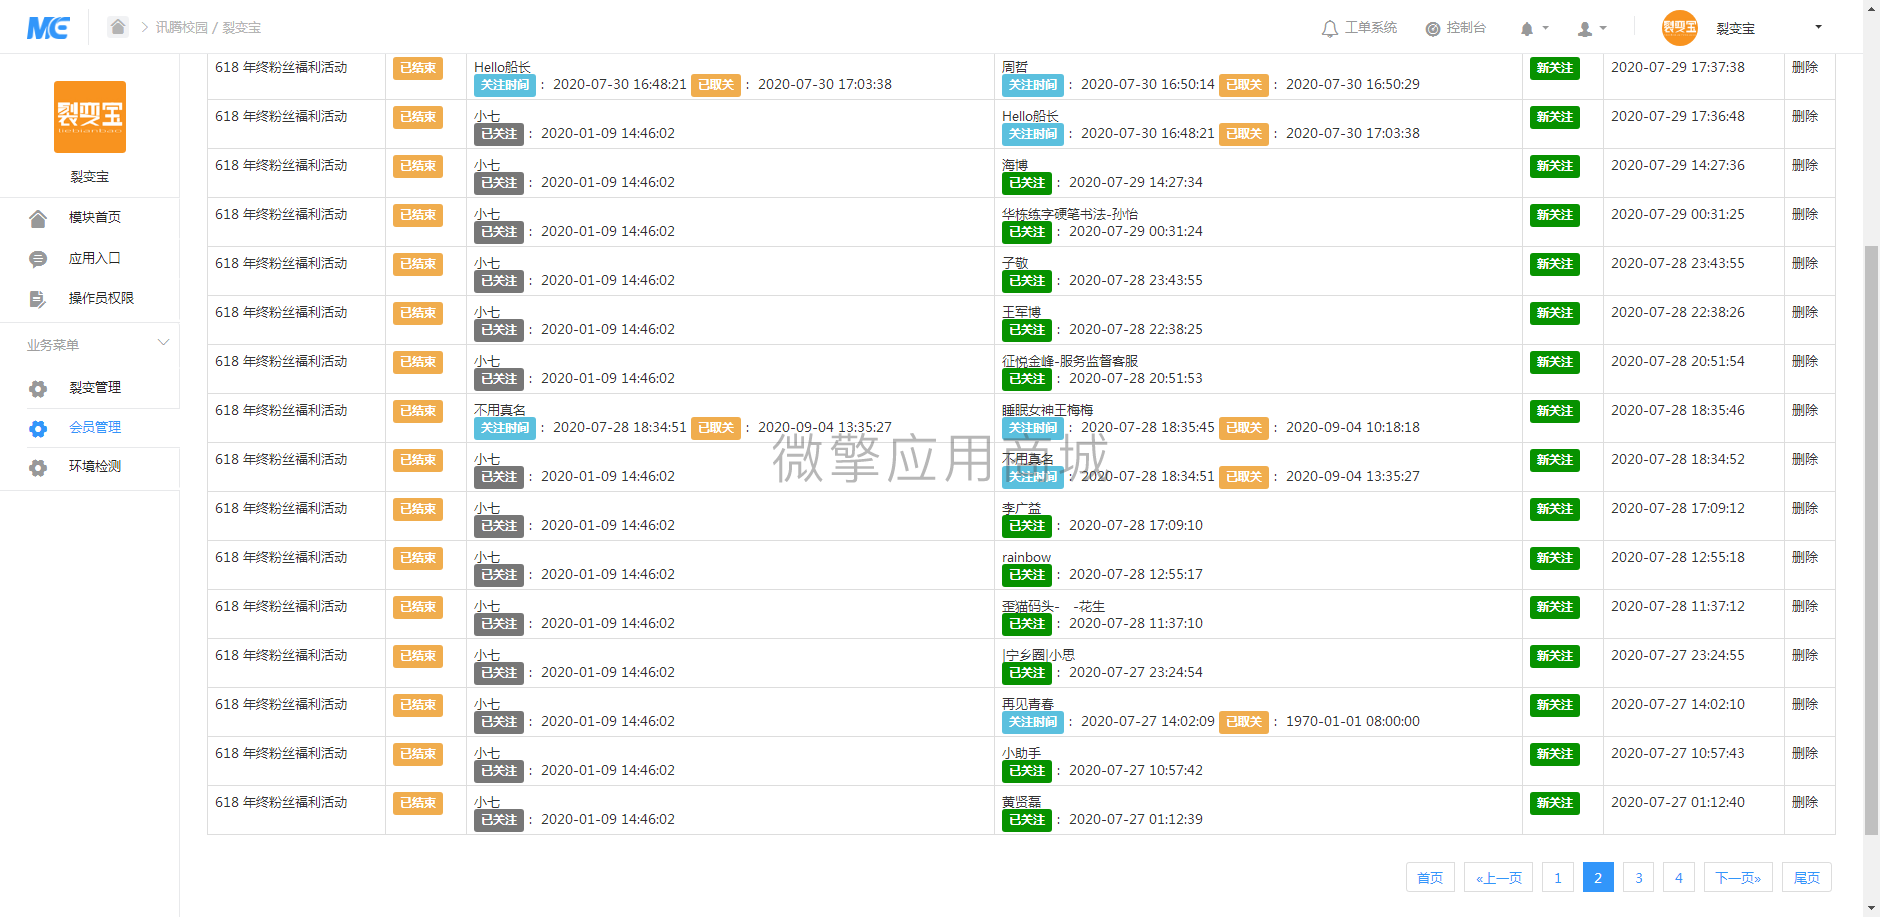
Task: Go to 上一页 previous page
Action: [1498, 878]
